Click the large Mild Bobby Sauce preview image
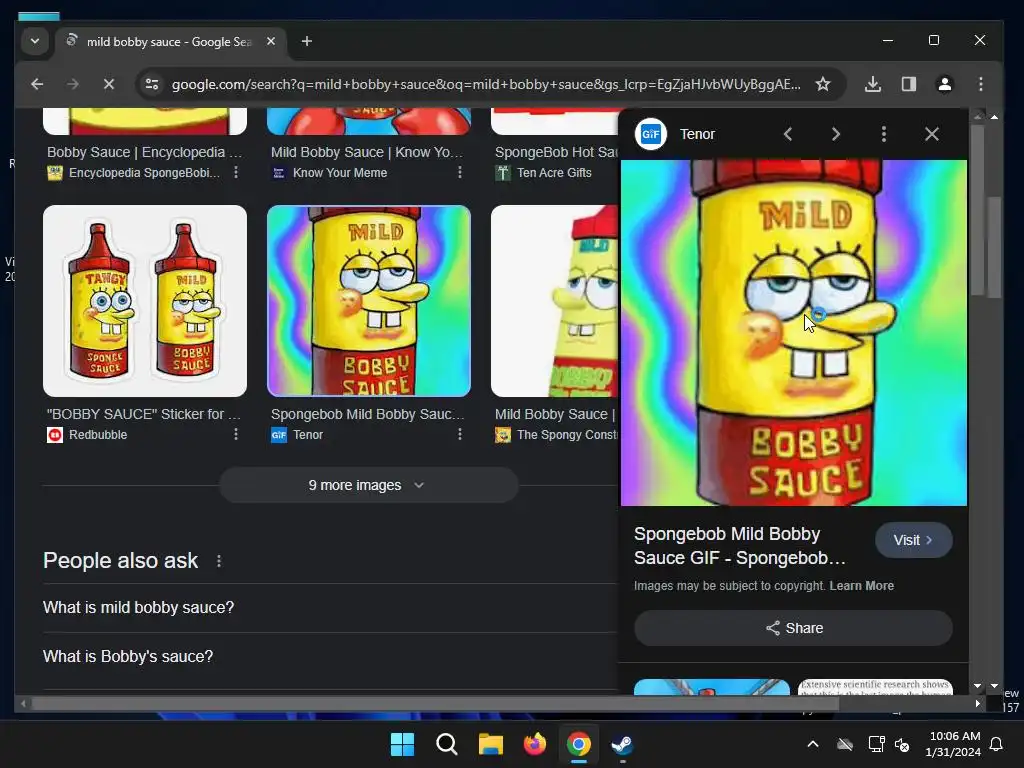This screenshot has width=1024, height=768. coord(793,332)
